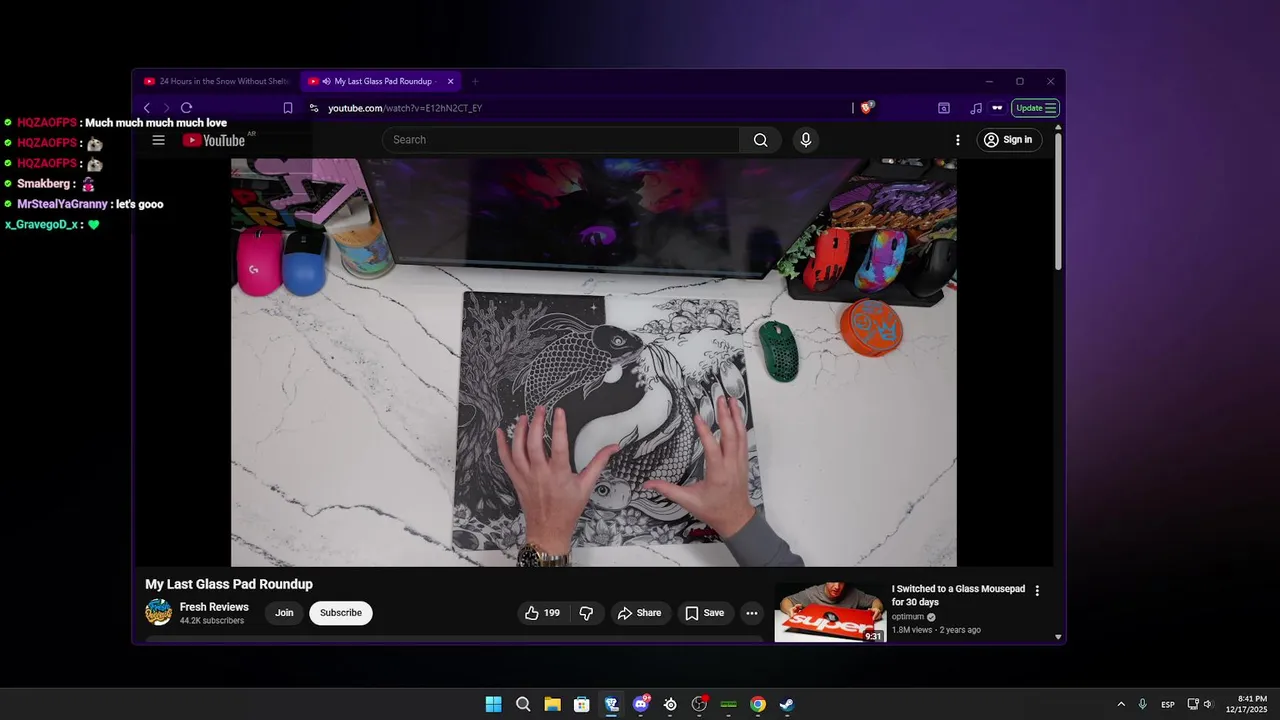Open Microsoft Store from the taskbar
Viewport: 1280px width, 720px height.
[x=581, y=704]
